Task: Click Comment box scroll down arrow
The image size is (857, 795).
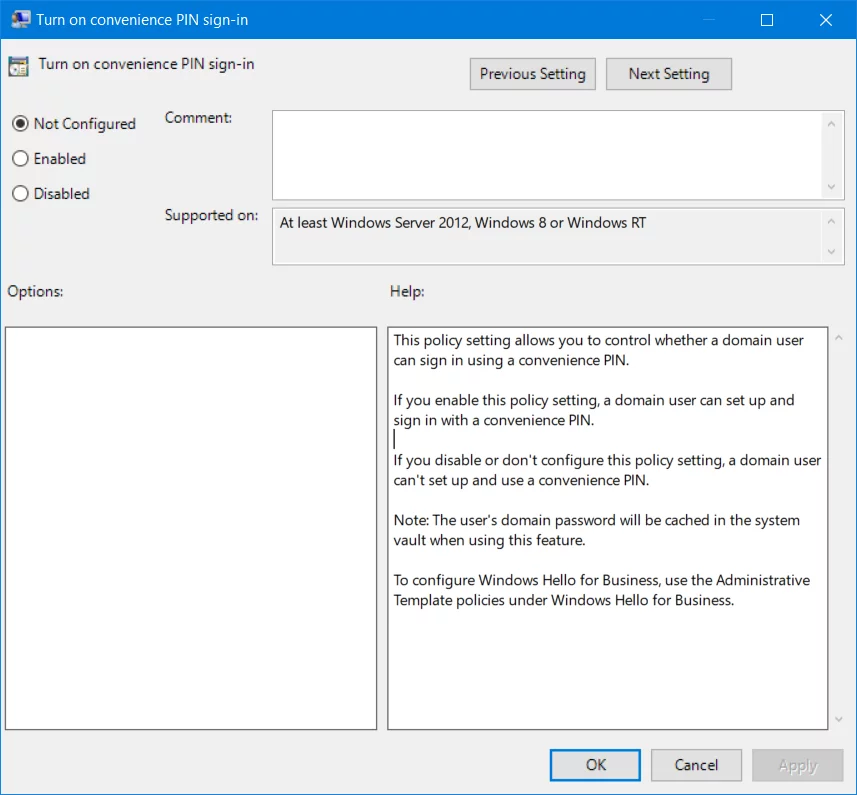Action: 831,187
